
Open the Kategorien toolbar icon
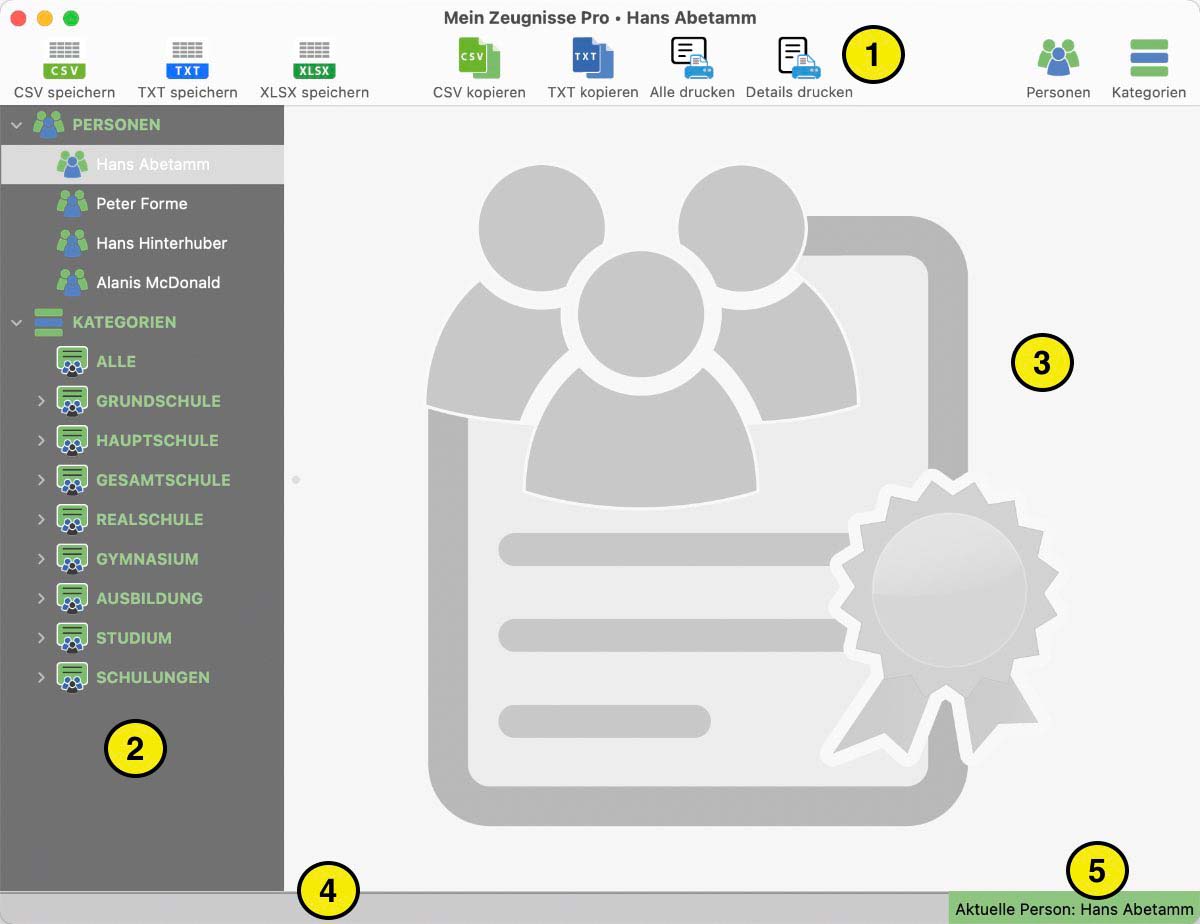1148,58
